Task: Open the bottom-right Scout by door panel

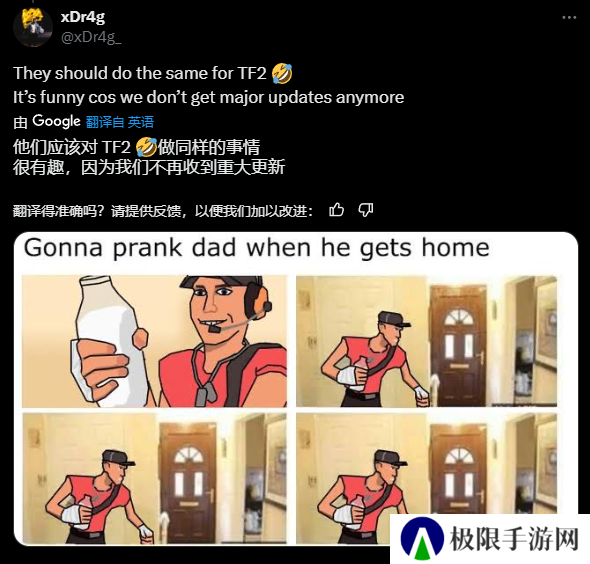Action: click(x=426, y=478)
